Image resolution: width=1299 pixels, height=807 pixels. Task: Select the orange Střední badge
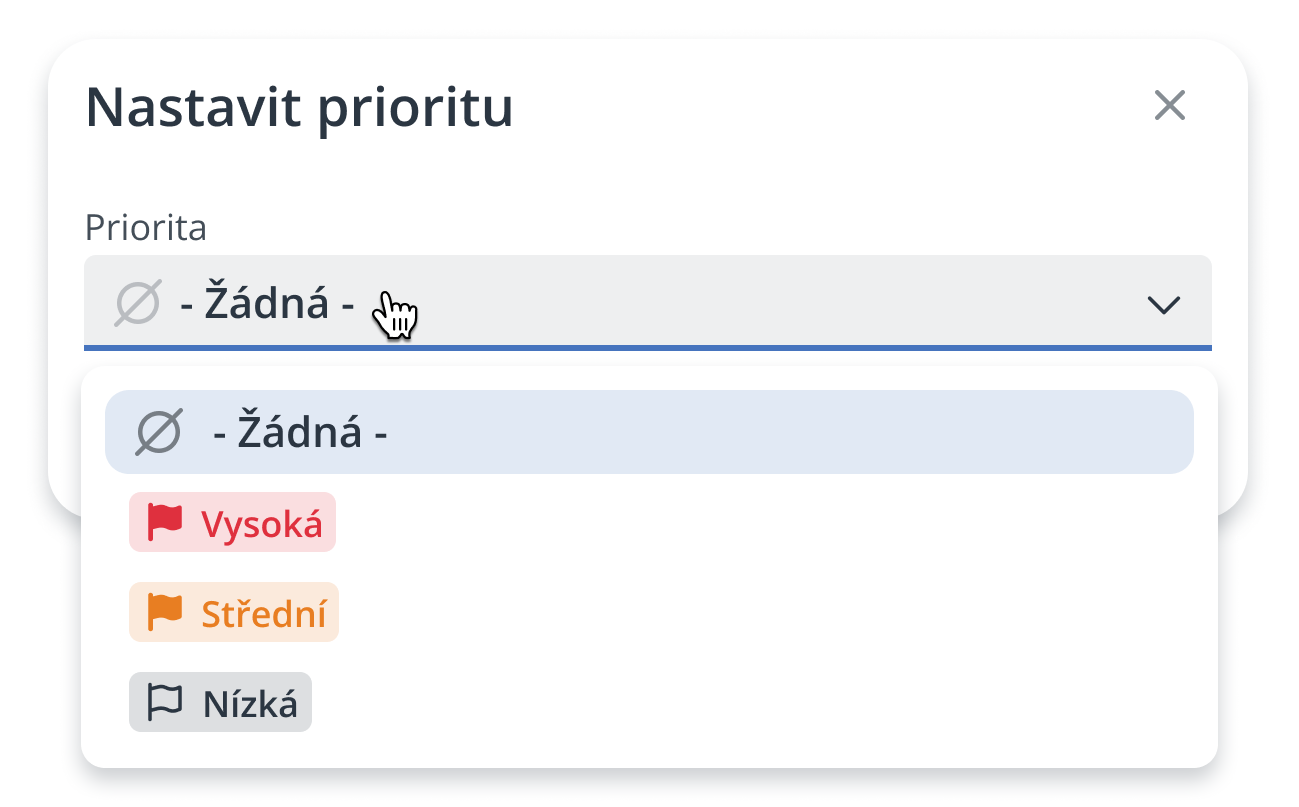click(x=234, y=612)
